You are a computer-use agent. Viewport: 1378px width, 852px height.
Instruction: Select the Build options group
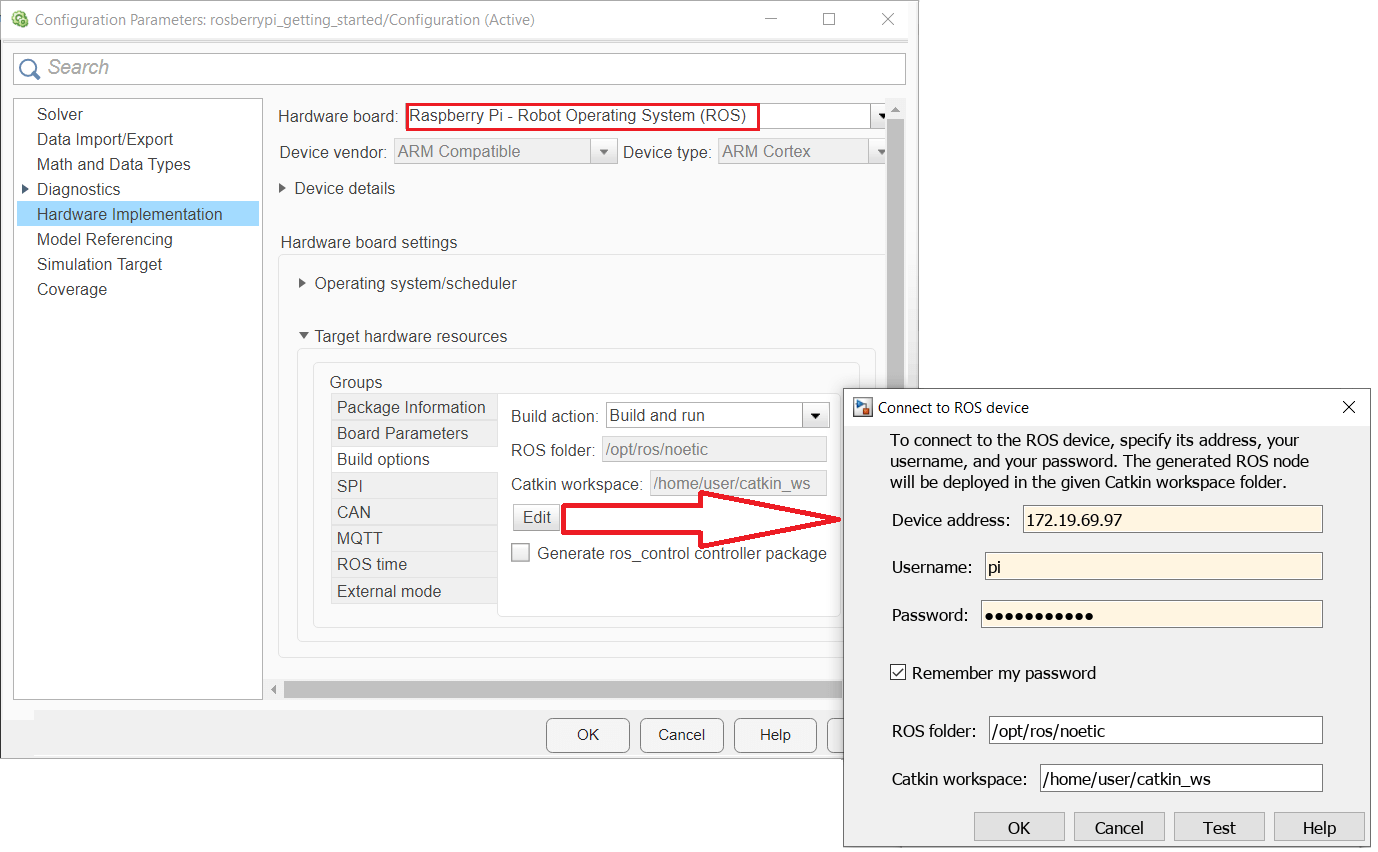[414, 459]
